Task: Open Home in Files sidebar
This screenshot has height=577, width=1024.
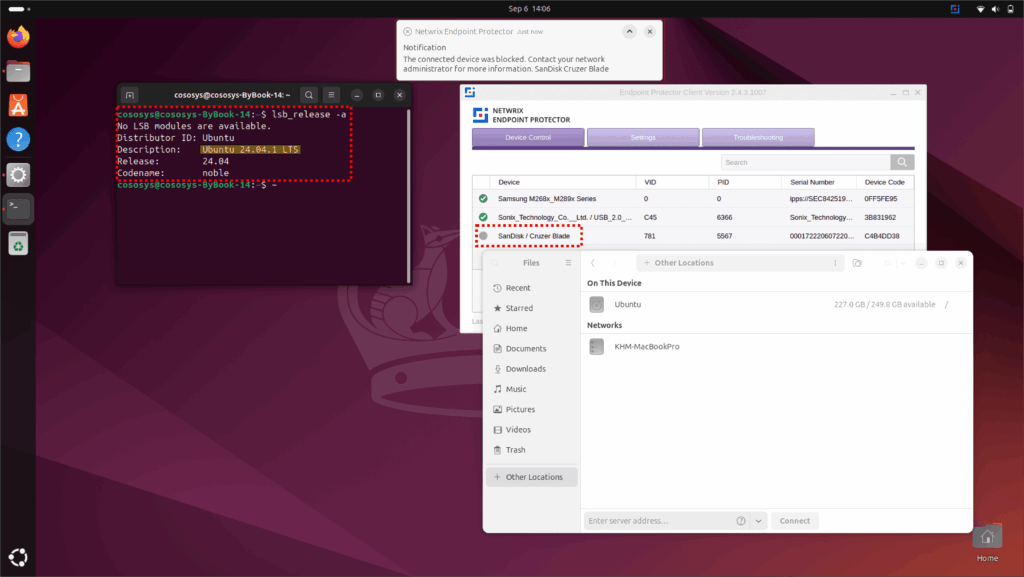Action: [x=532, y=328]
